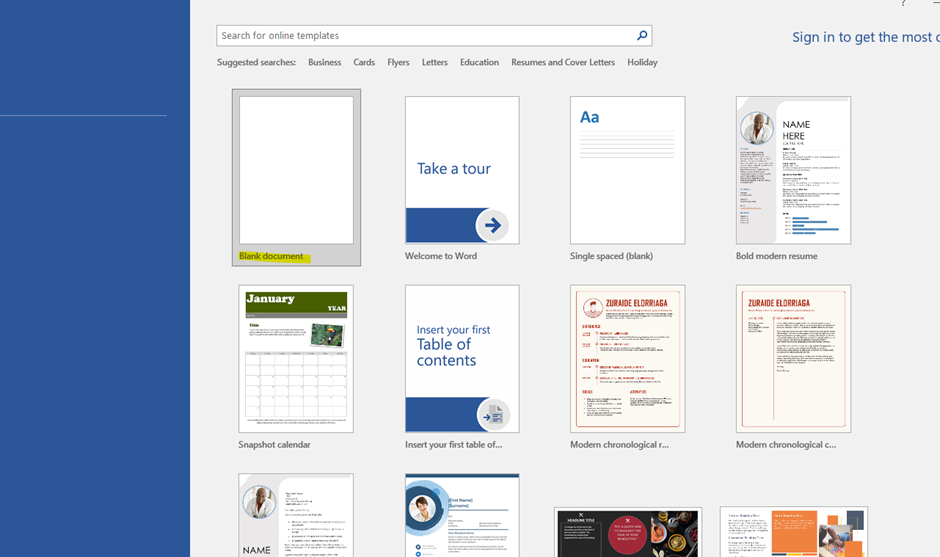Screen dimensions: 940x557
Task: Click the Cards suggested search
Action: pyautogui.click(x=364, y=62)
